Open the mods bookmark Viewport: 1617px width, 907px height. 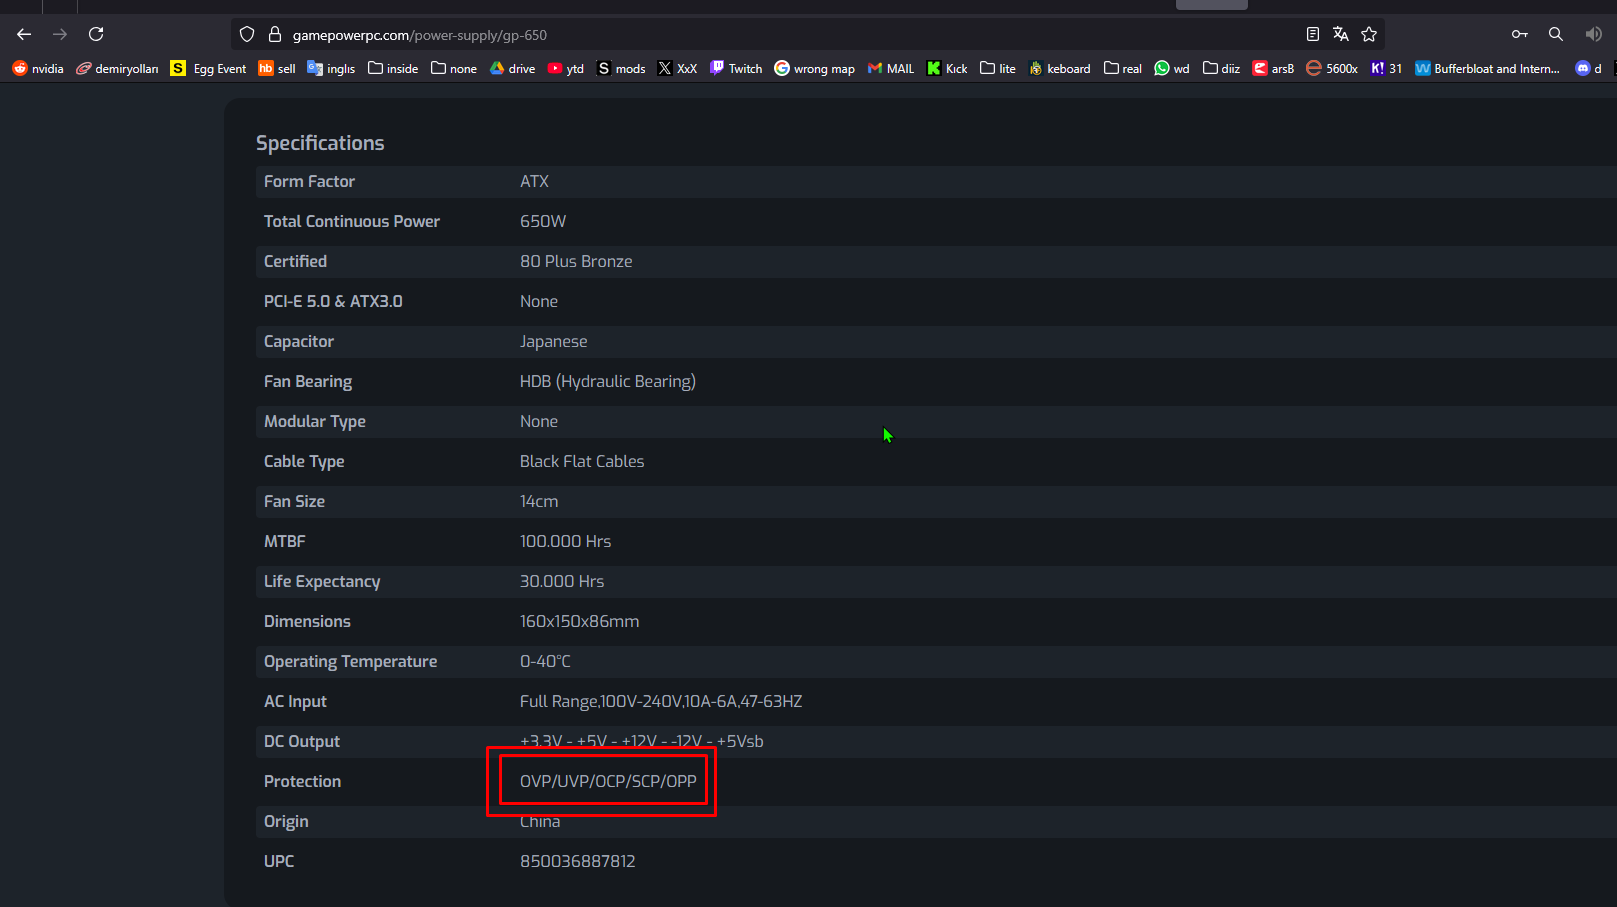coord(621,68)
